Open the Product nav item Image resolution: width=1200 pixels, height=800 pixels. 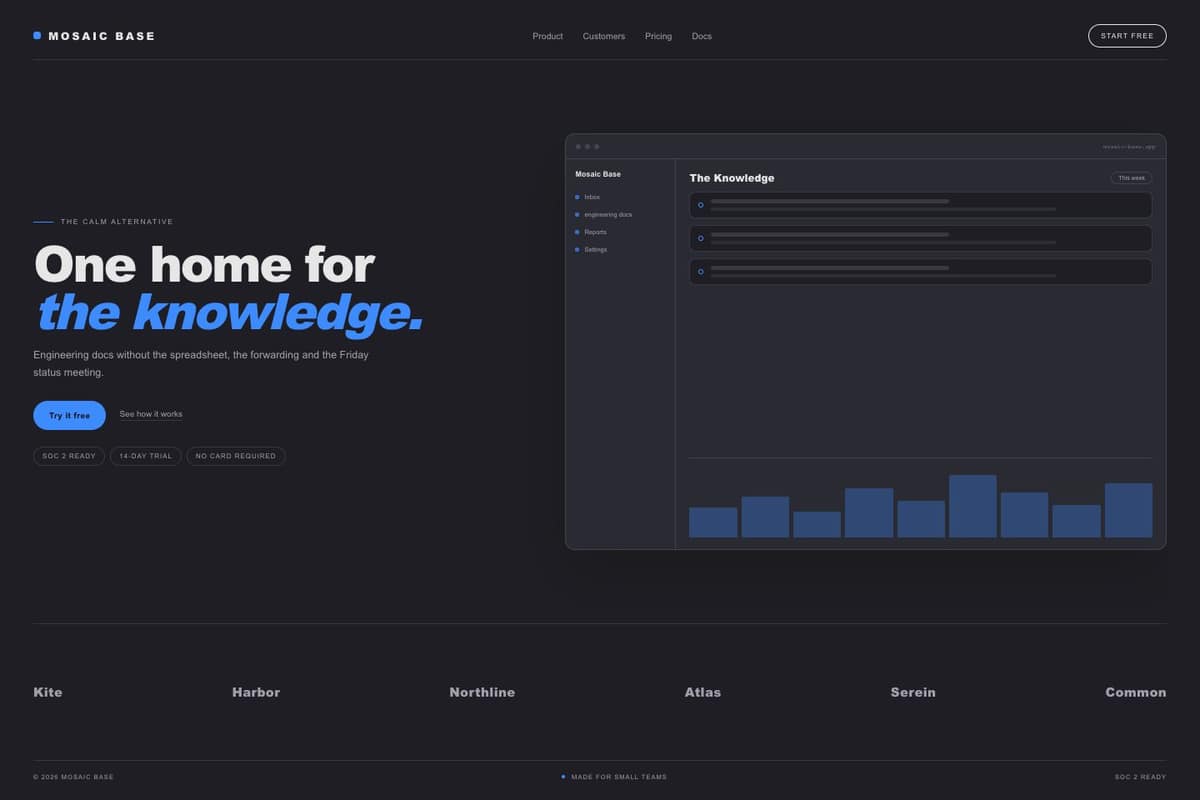coord(547,36)
